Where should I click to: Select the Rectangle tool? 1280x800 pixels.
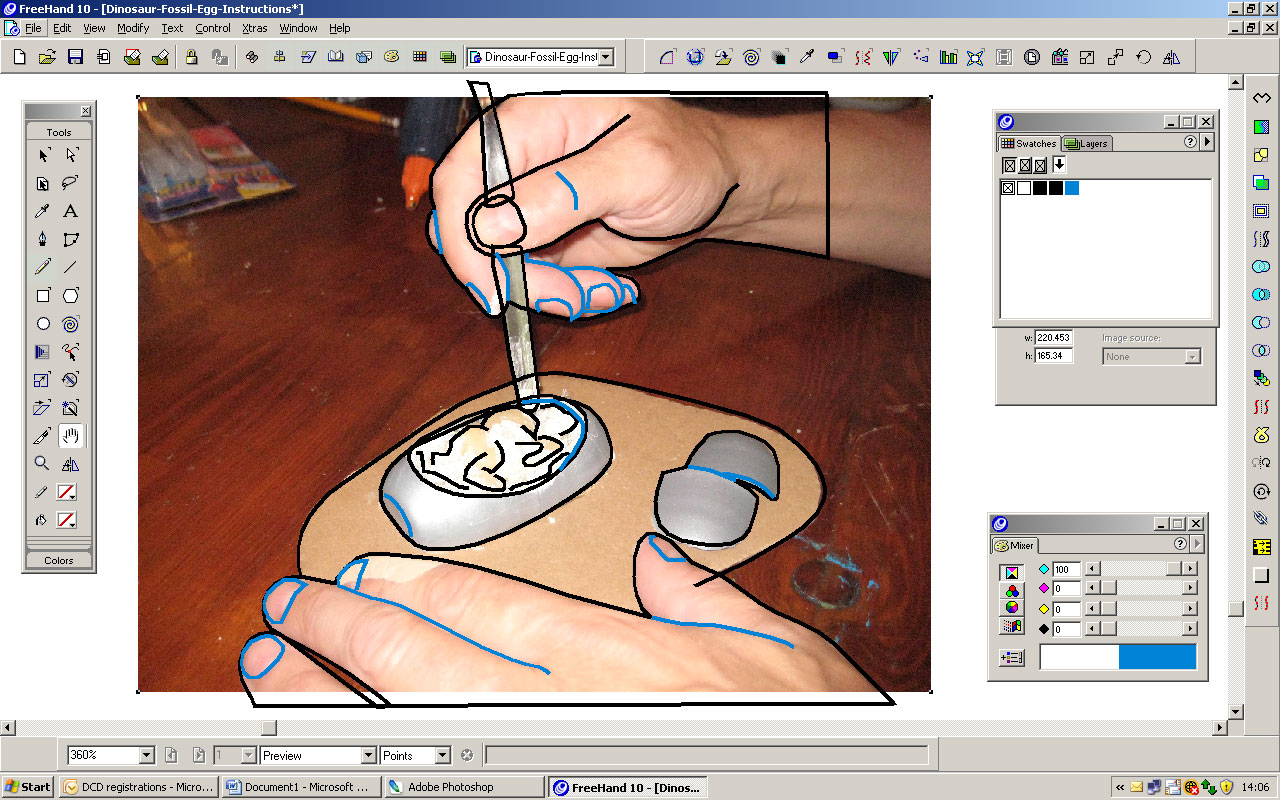point(43,295)
